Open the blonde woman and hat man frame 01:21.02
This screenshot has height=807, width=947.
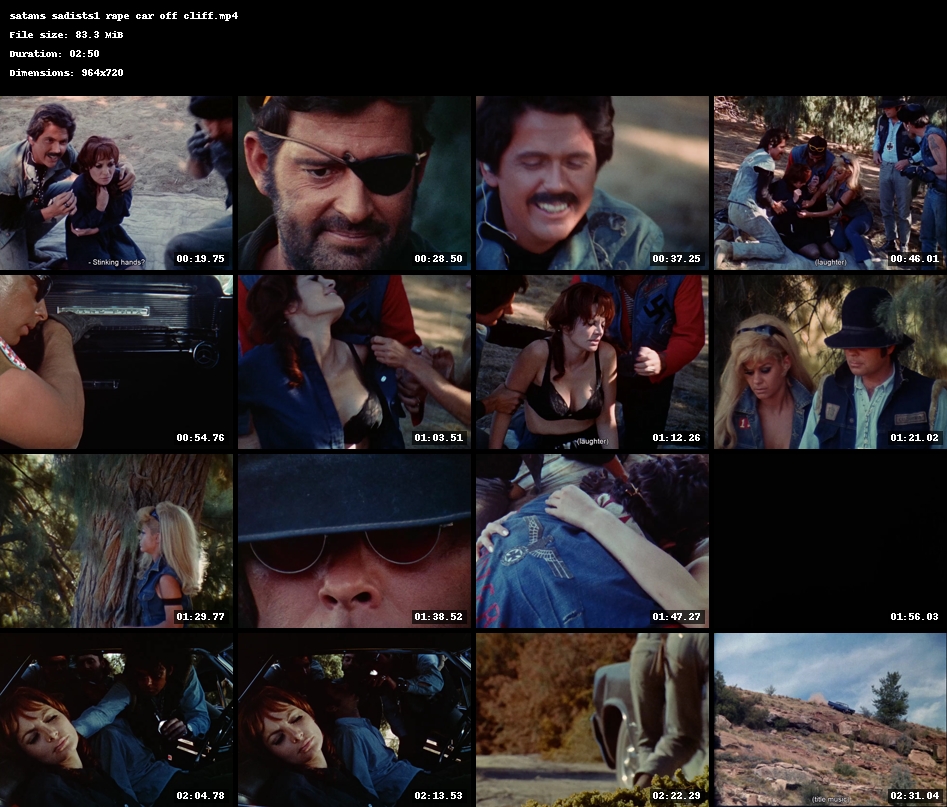pyautogui.click(x=830, y=362)
